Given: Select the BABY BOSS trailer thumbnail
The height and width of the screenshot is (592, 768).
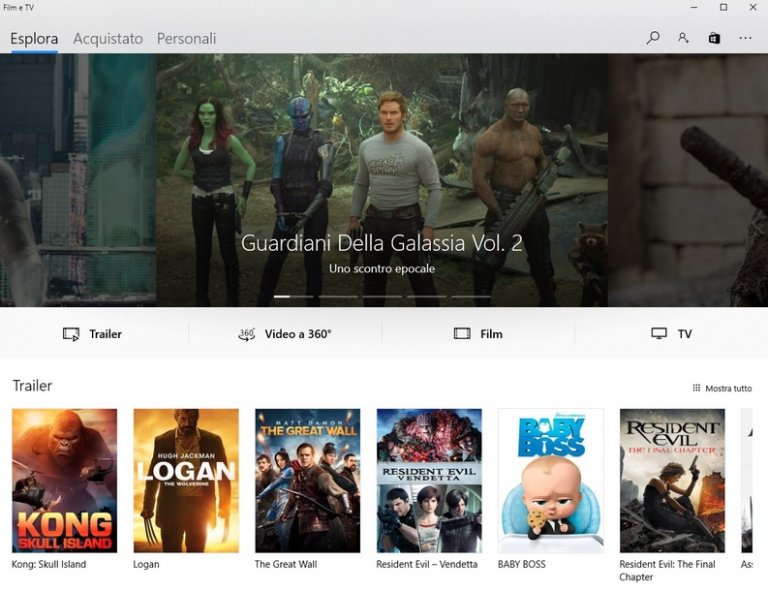Looking at the screenshot, I should coord(551,480).
